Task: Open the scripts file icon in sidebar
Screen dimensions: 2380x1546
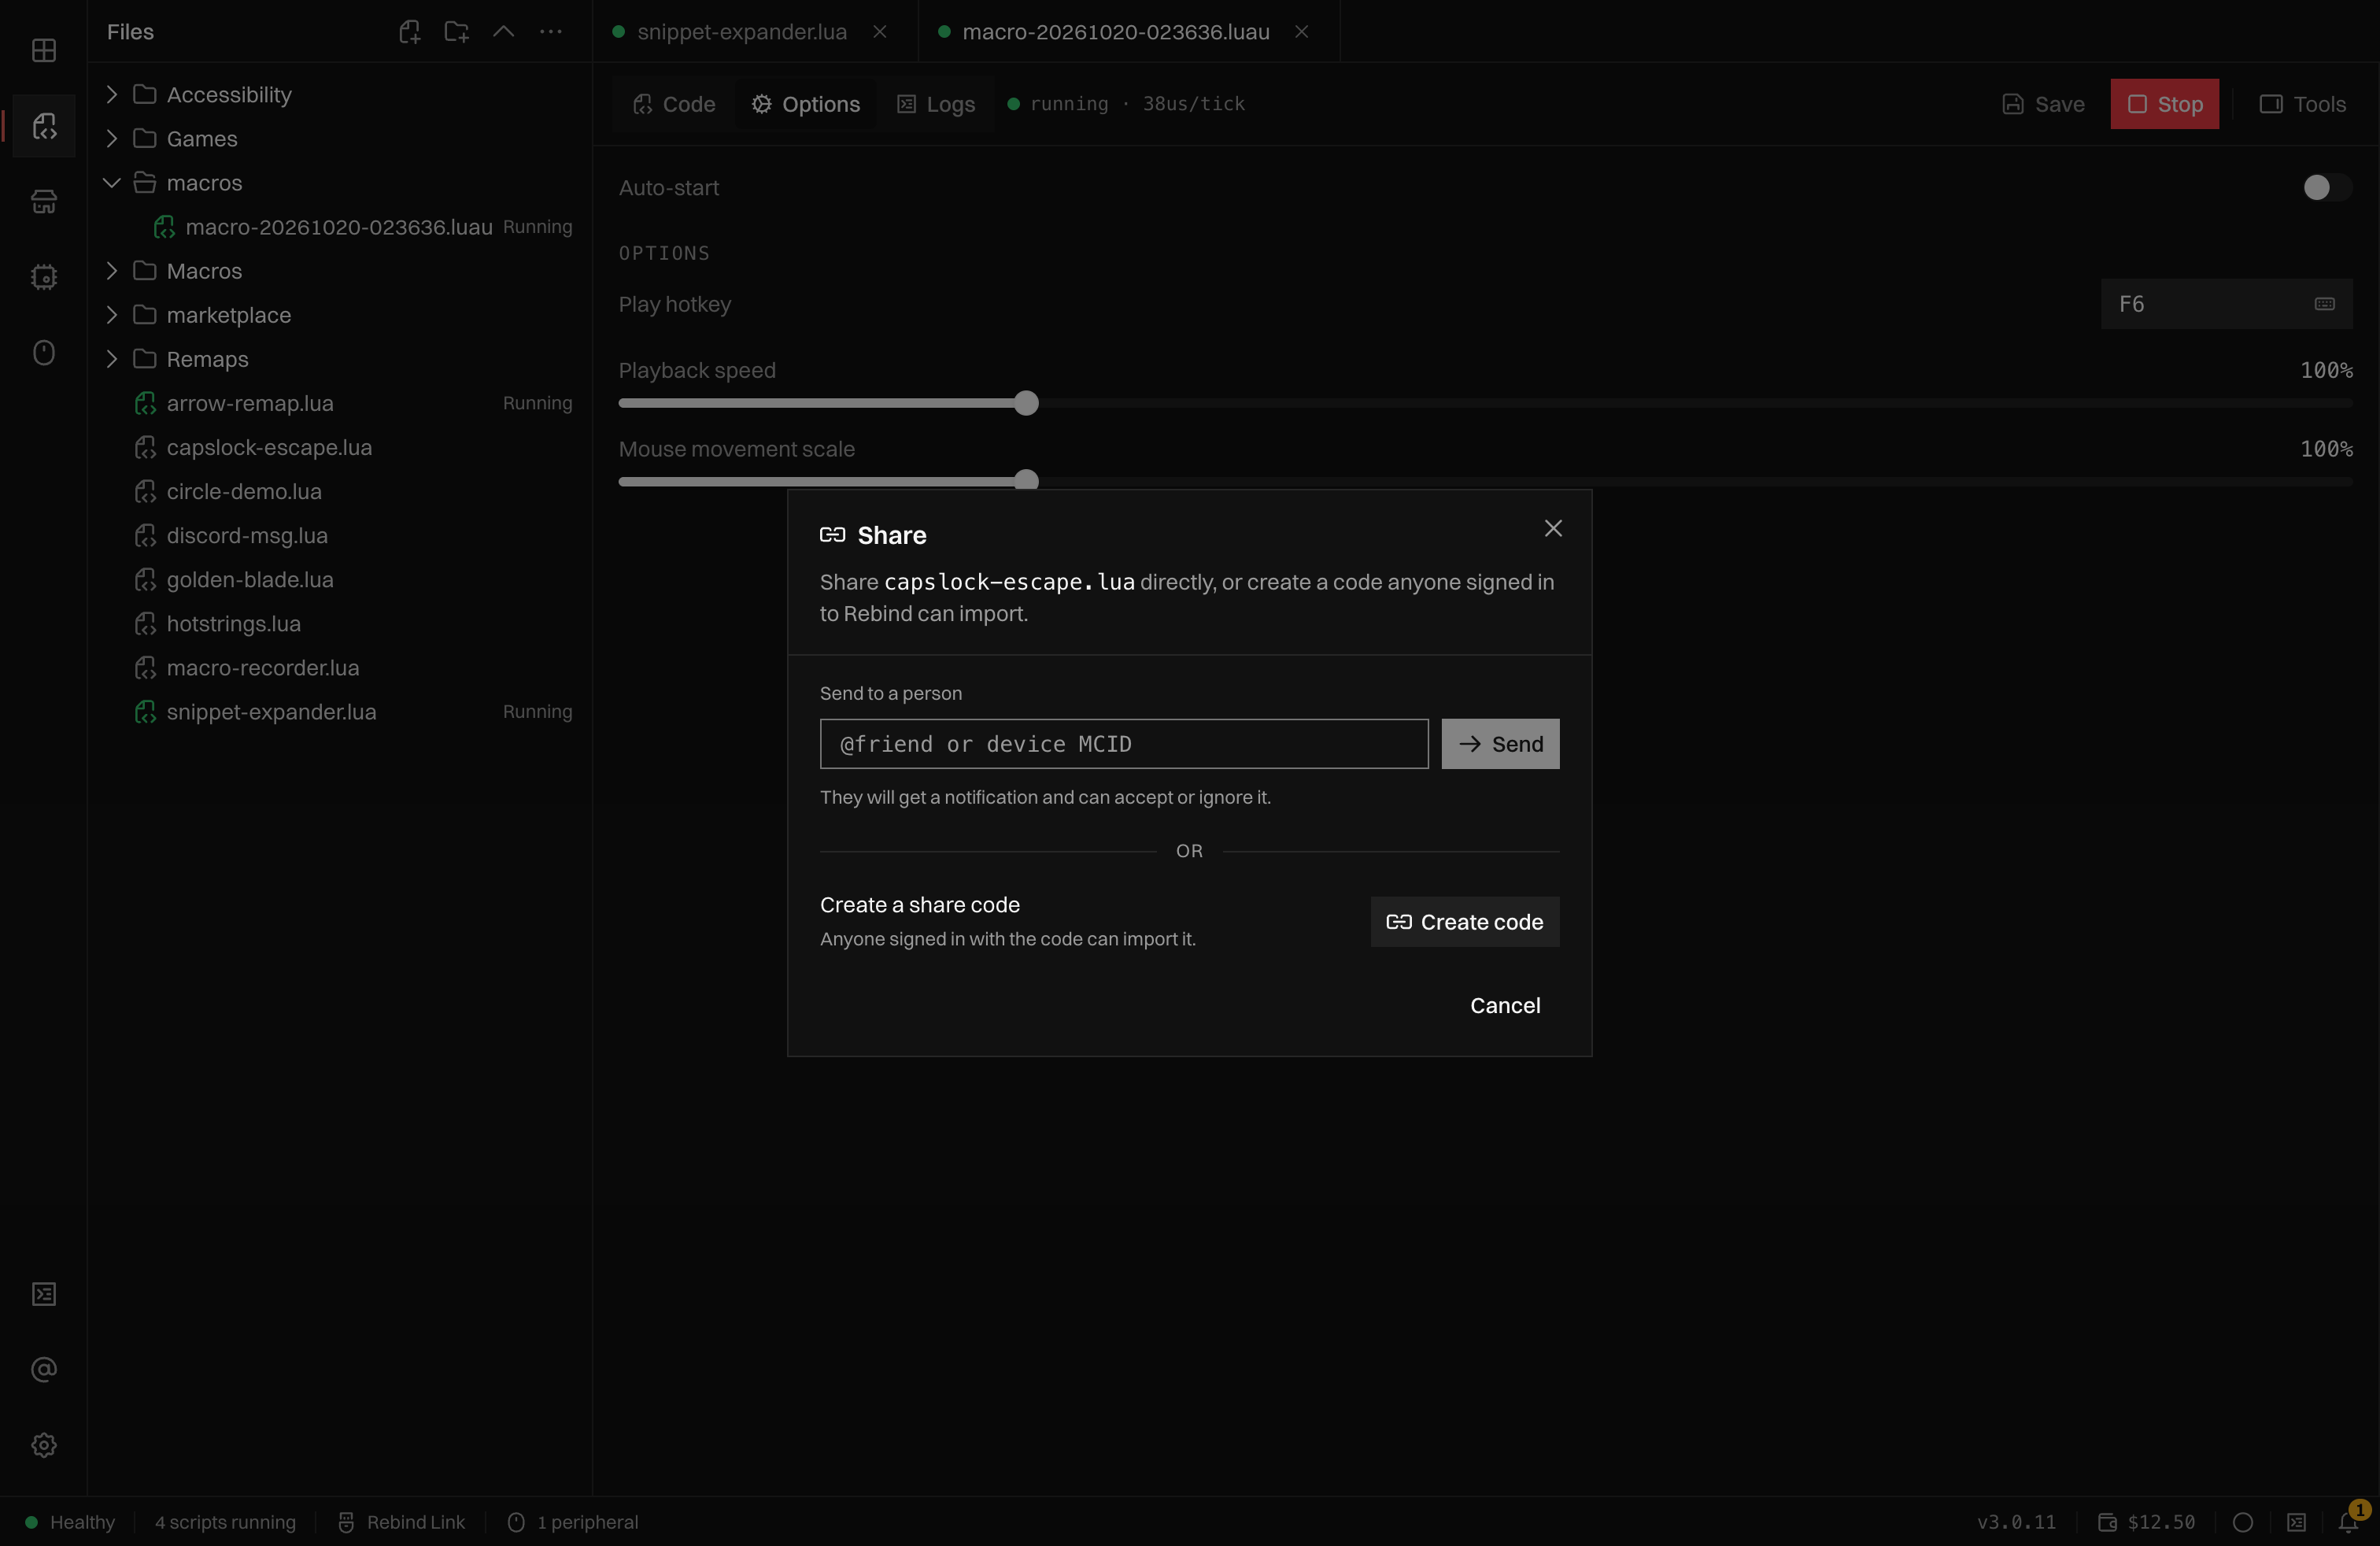Action: coord(44,126)
